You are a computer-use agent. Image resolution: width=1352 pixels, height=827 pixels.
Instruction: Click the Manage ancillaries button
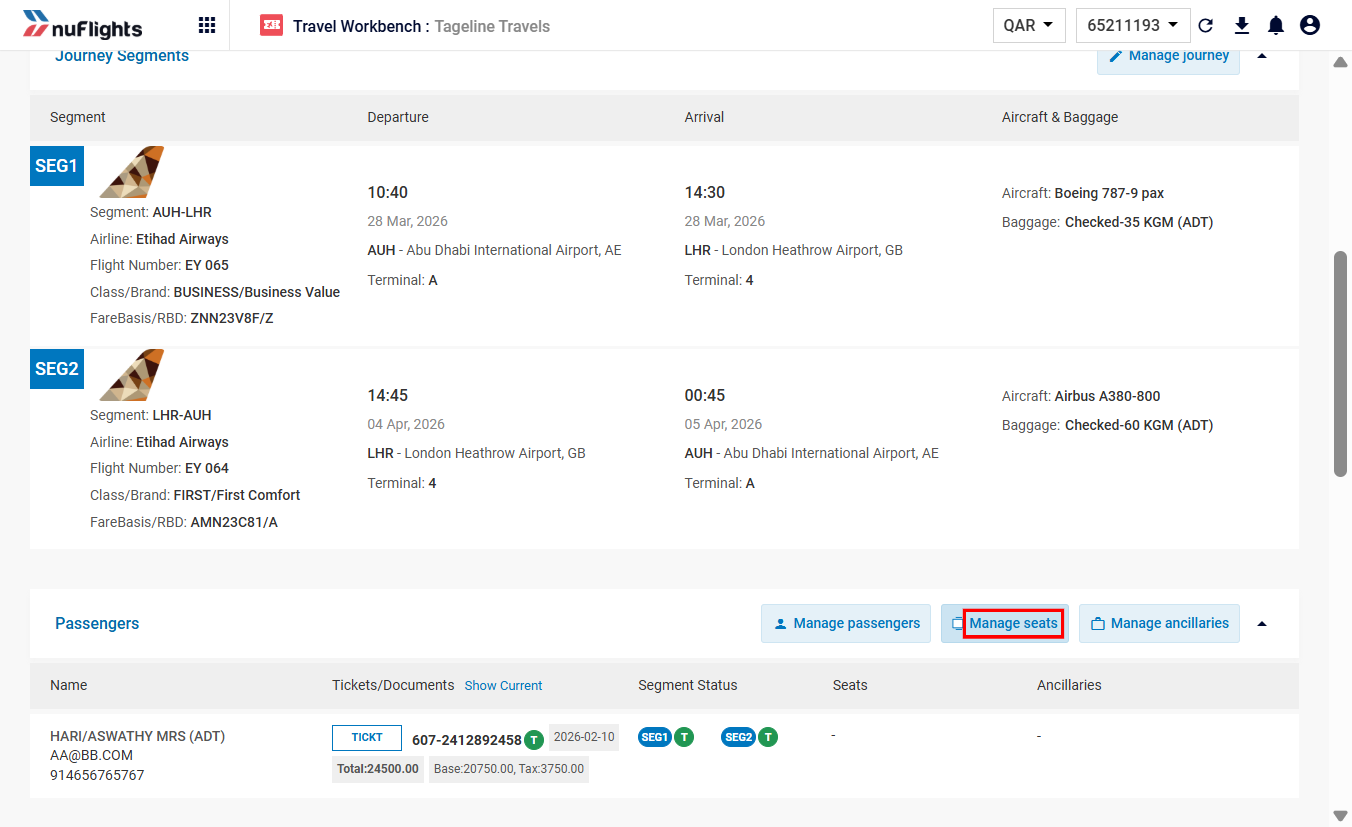[1159, 623]
